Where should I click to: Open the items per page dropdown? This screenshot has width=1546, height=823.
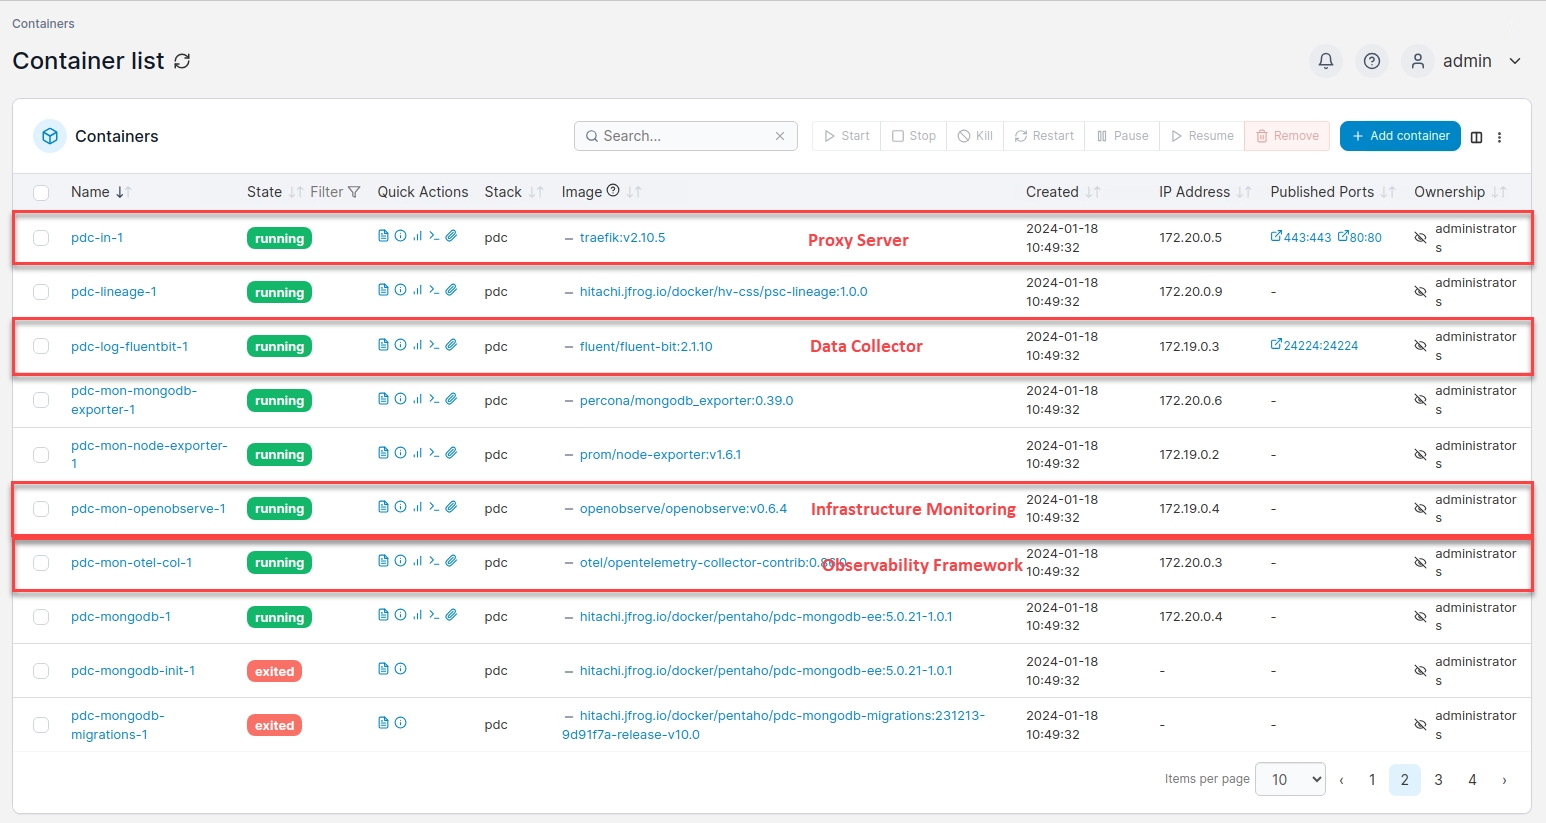coord(1290,780)
